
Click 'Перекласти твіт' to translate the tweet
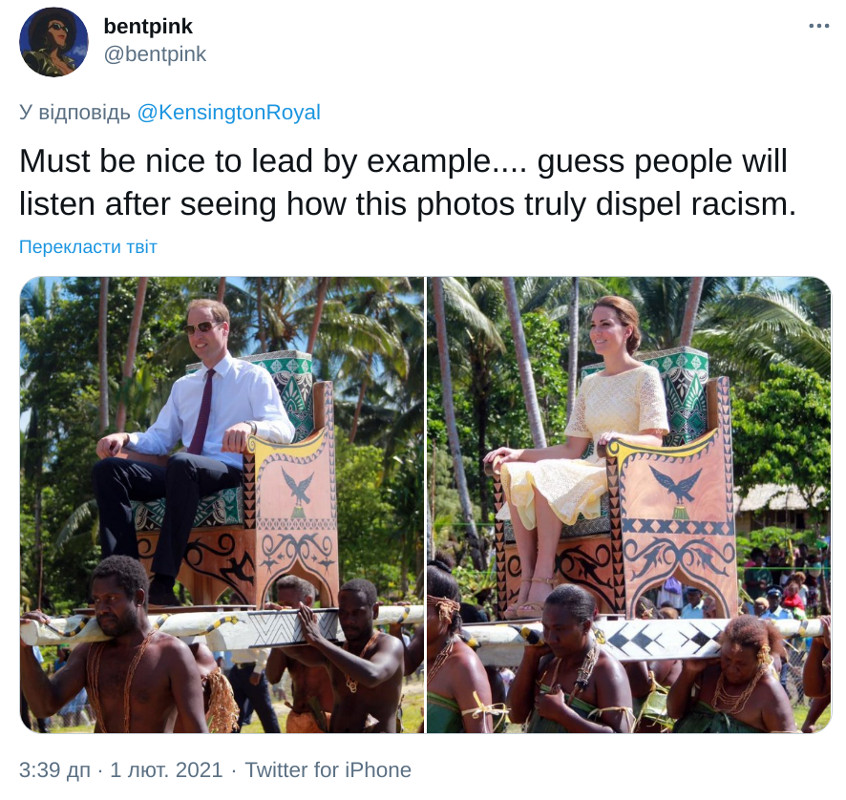[88, 247]
